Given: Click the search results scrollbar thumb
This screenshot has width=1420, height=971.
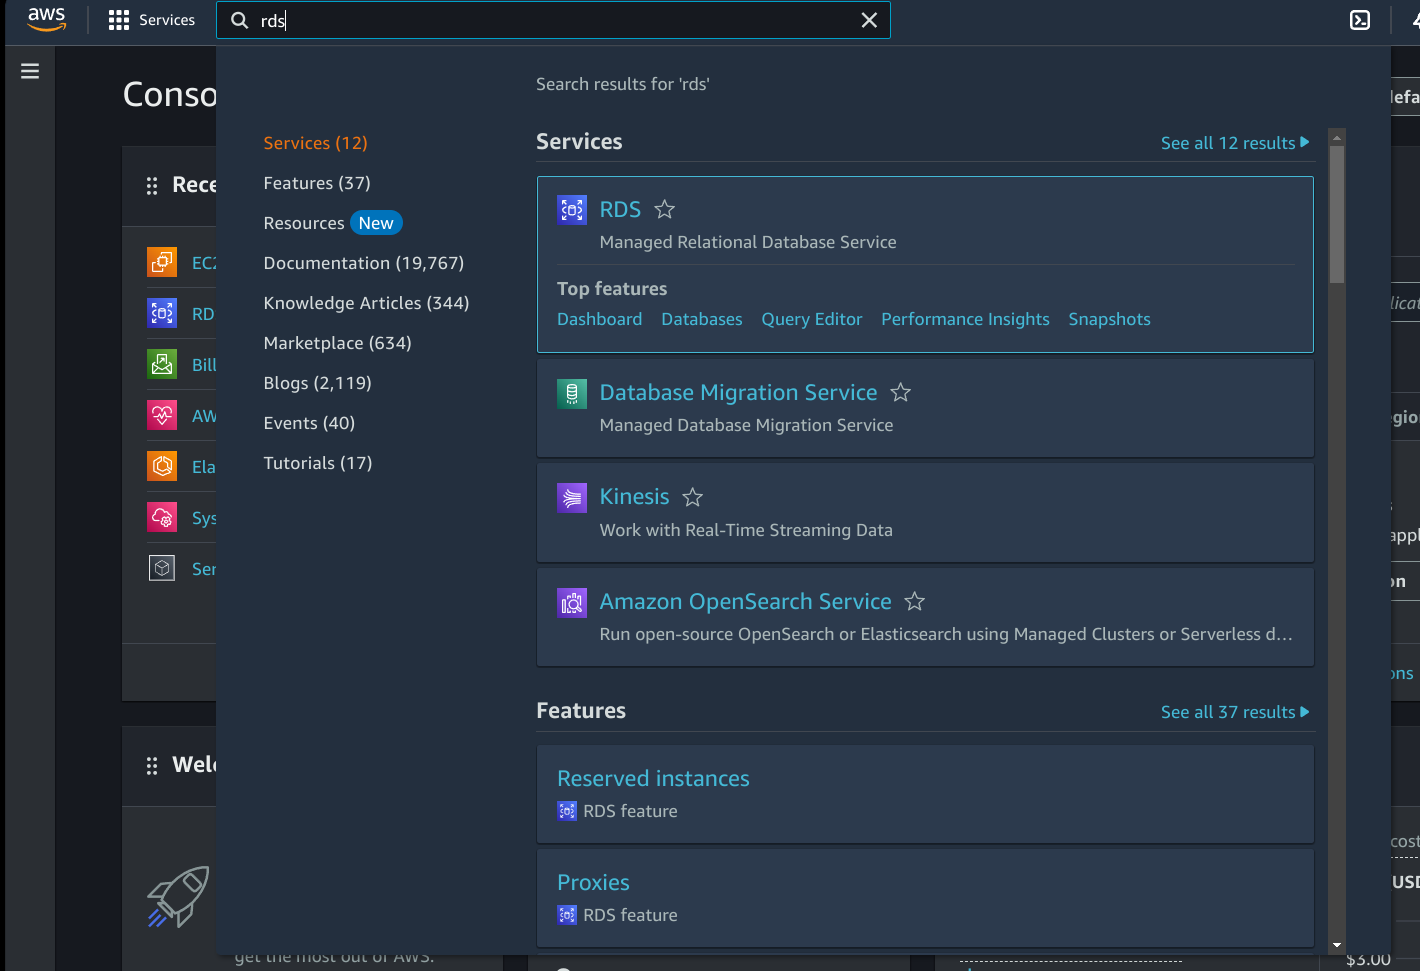Looking at the screenshot, I should (1337, 215).
